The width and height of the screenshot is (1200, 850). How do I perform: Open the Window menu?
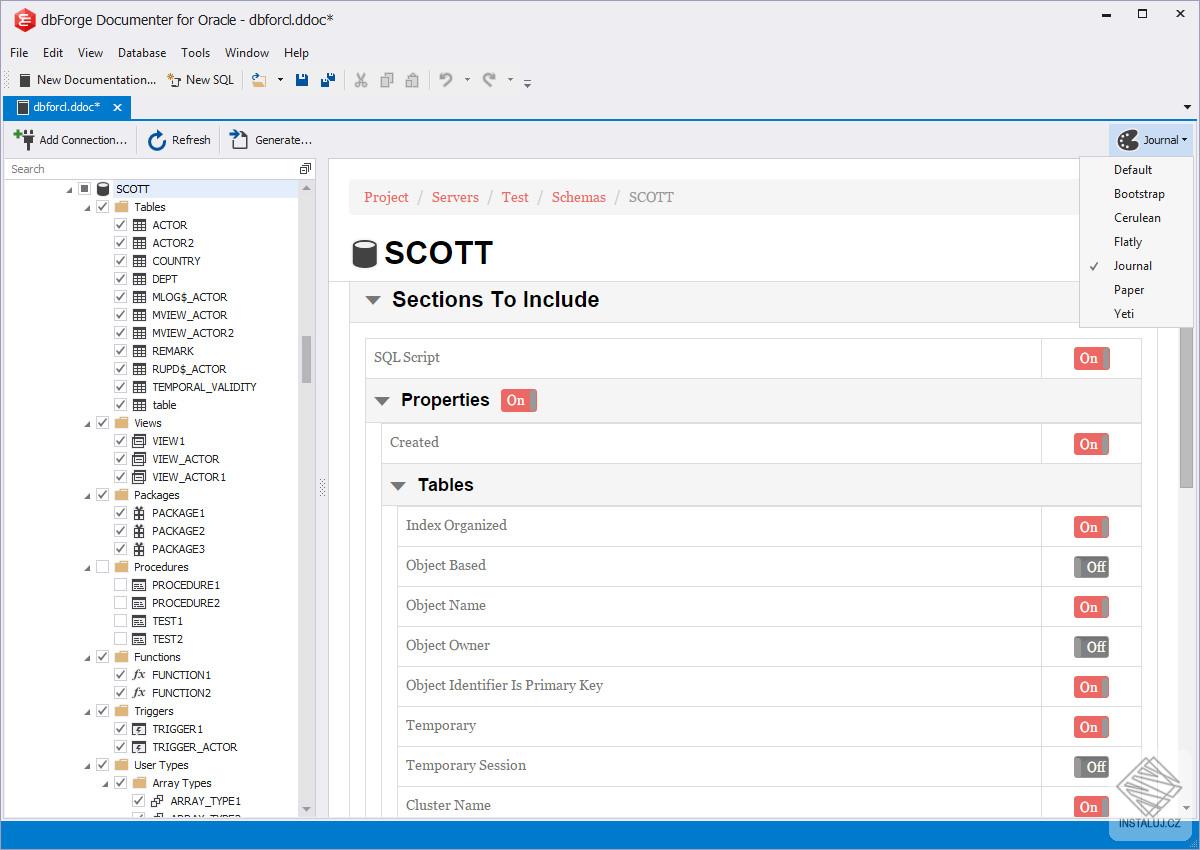tap(246, 53)
